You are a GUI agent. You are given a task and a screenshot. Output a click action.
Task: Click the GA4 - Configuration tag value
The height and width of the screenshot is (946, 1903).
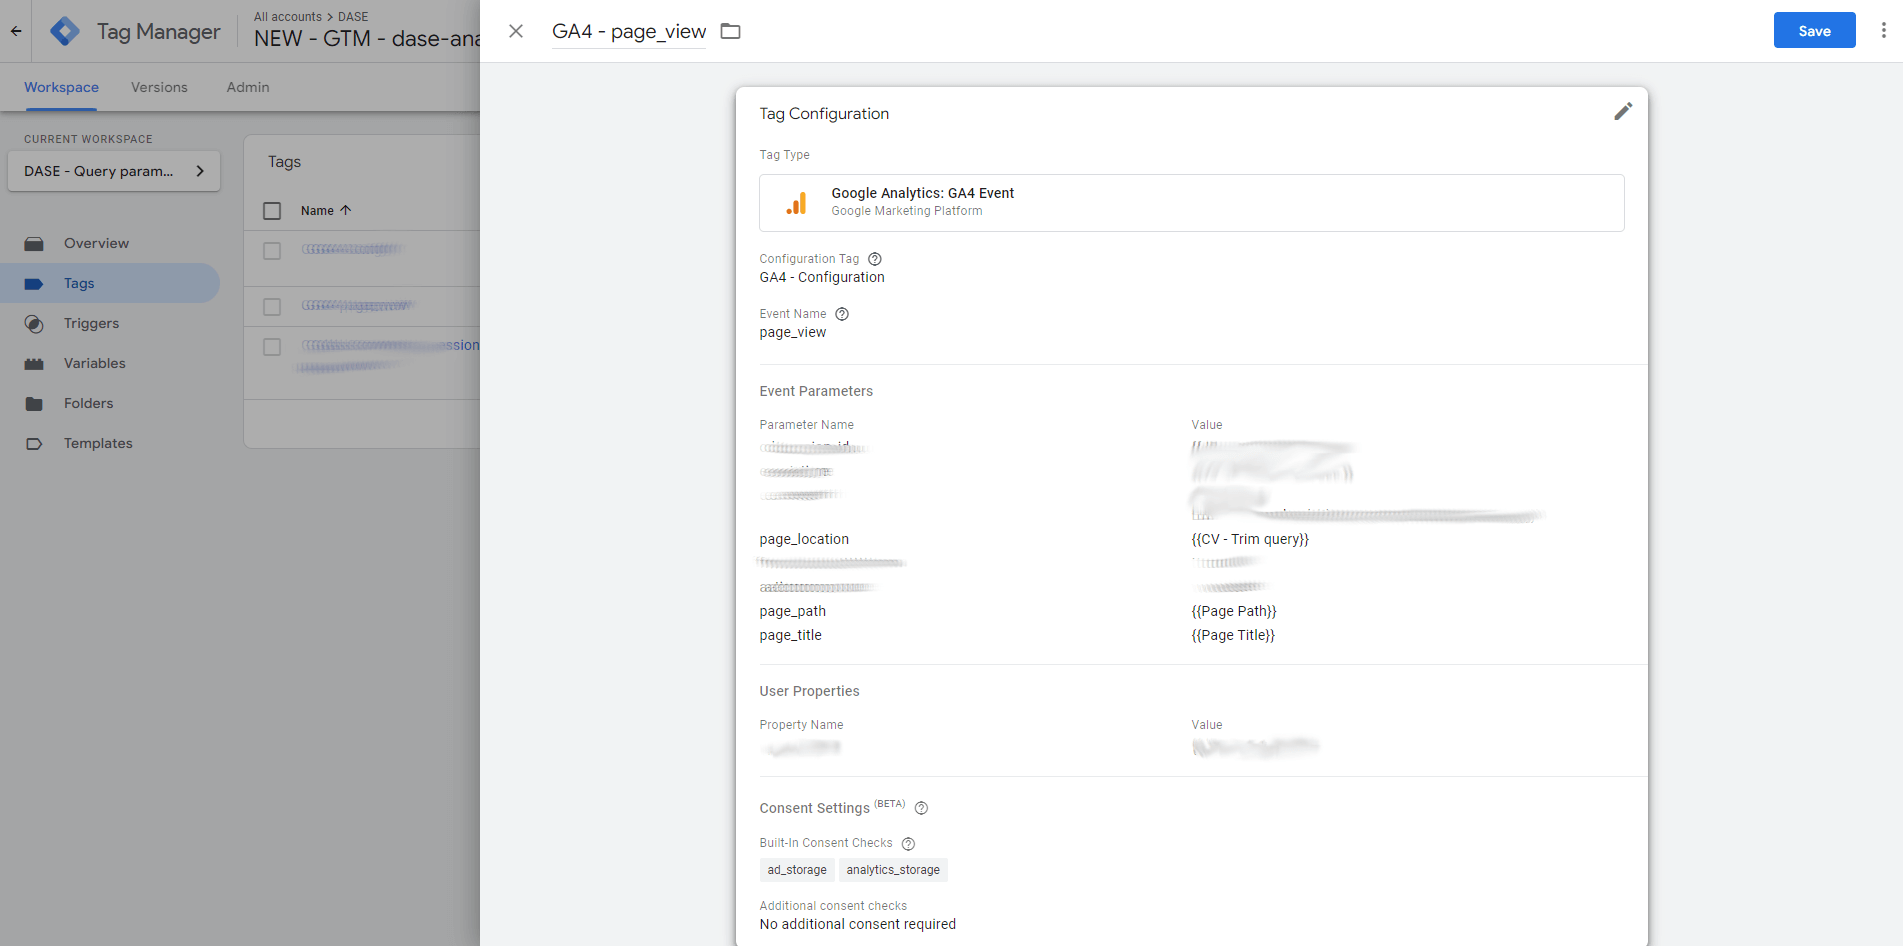point(822,277)
